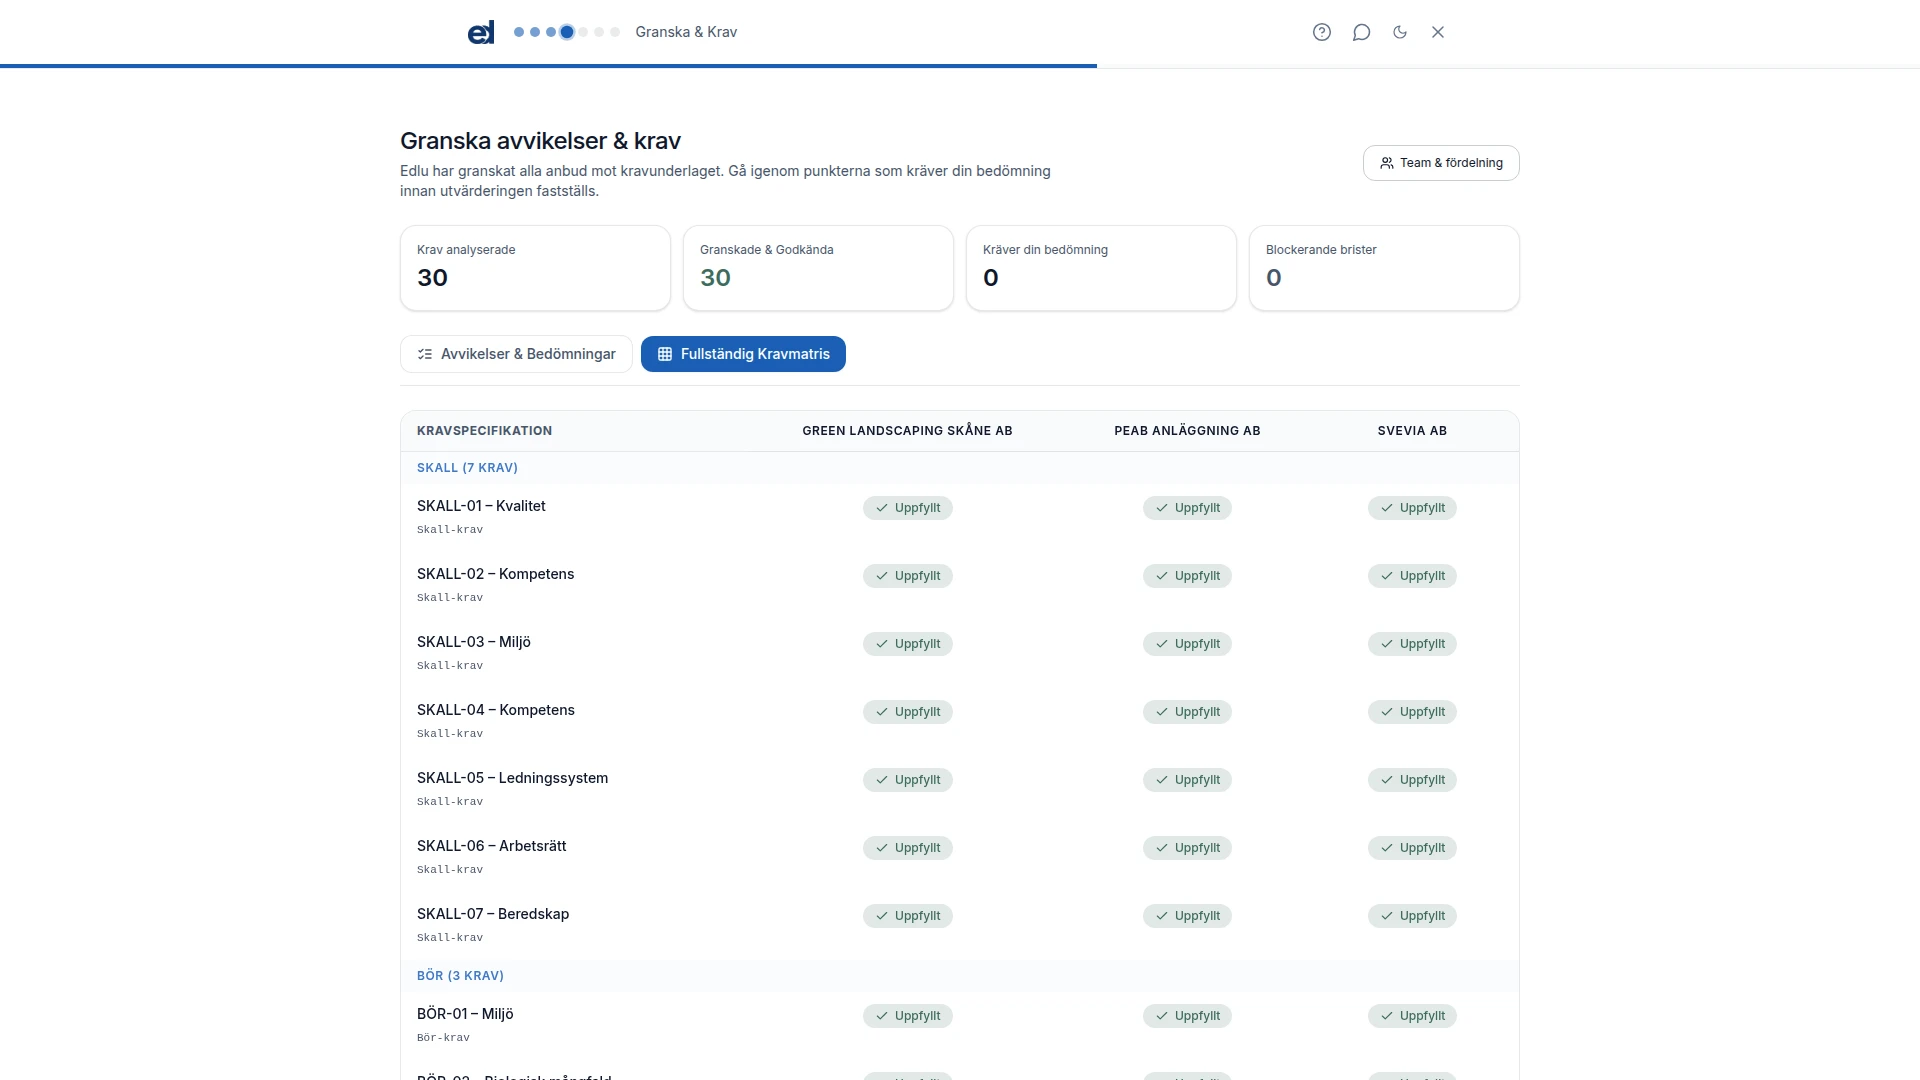Click the Kräver din bedömning card

1101,268
